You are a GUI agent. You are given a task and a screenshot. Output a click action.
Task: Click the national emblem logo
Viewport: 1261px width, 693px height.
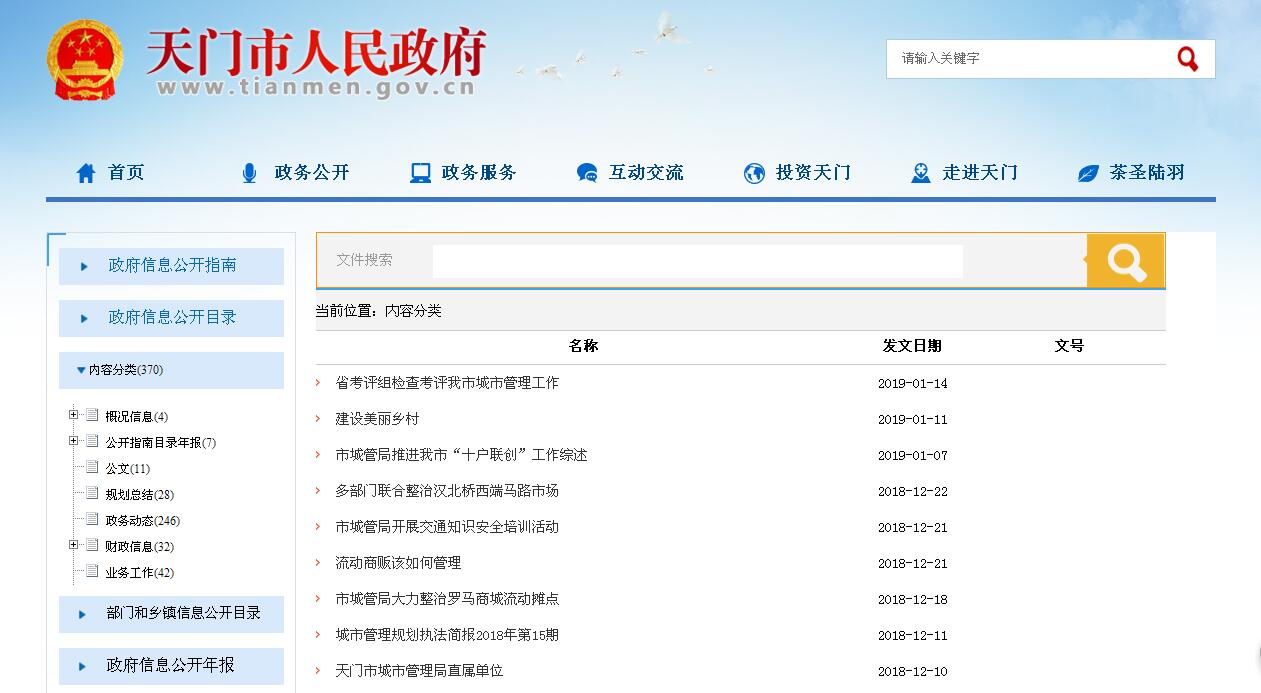[85, 60]
